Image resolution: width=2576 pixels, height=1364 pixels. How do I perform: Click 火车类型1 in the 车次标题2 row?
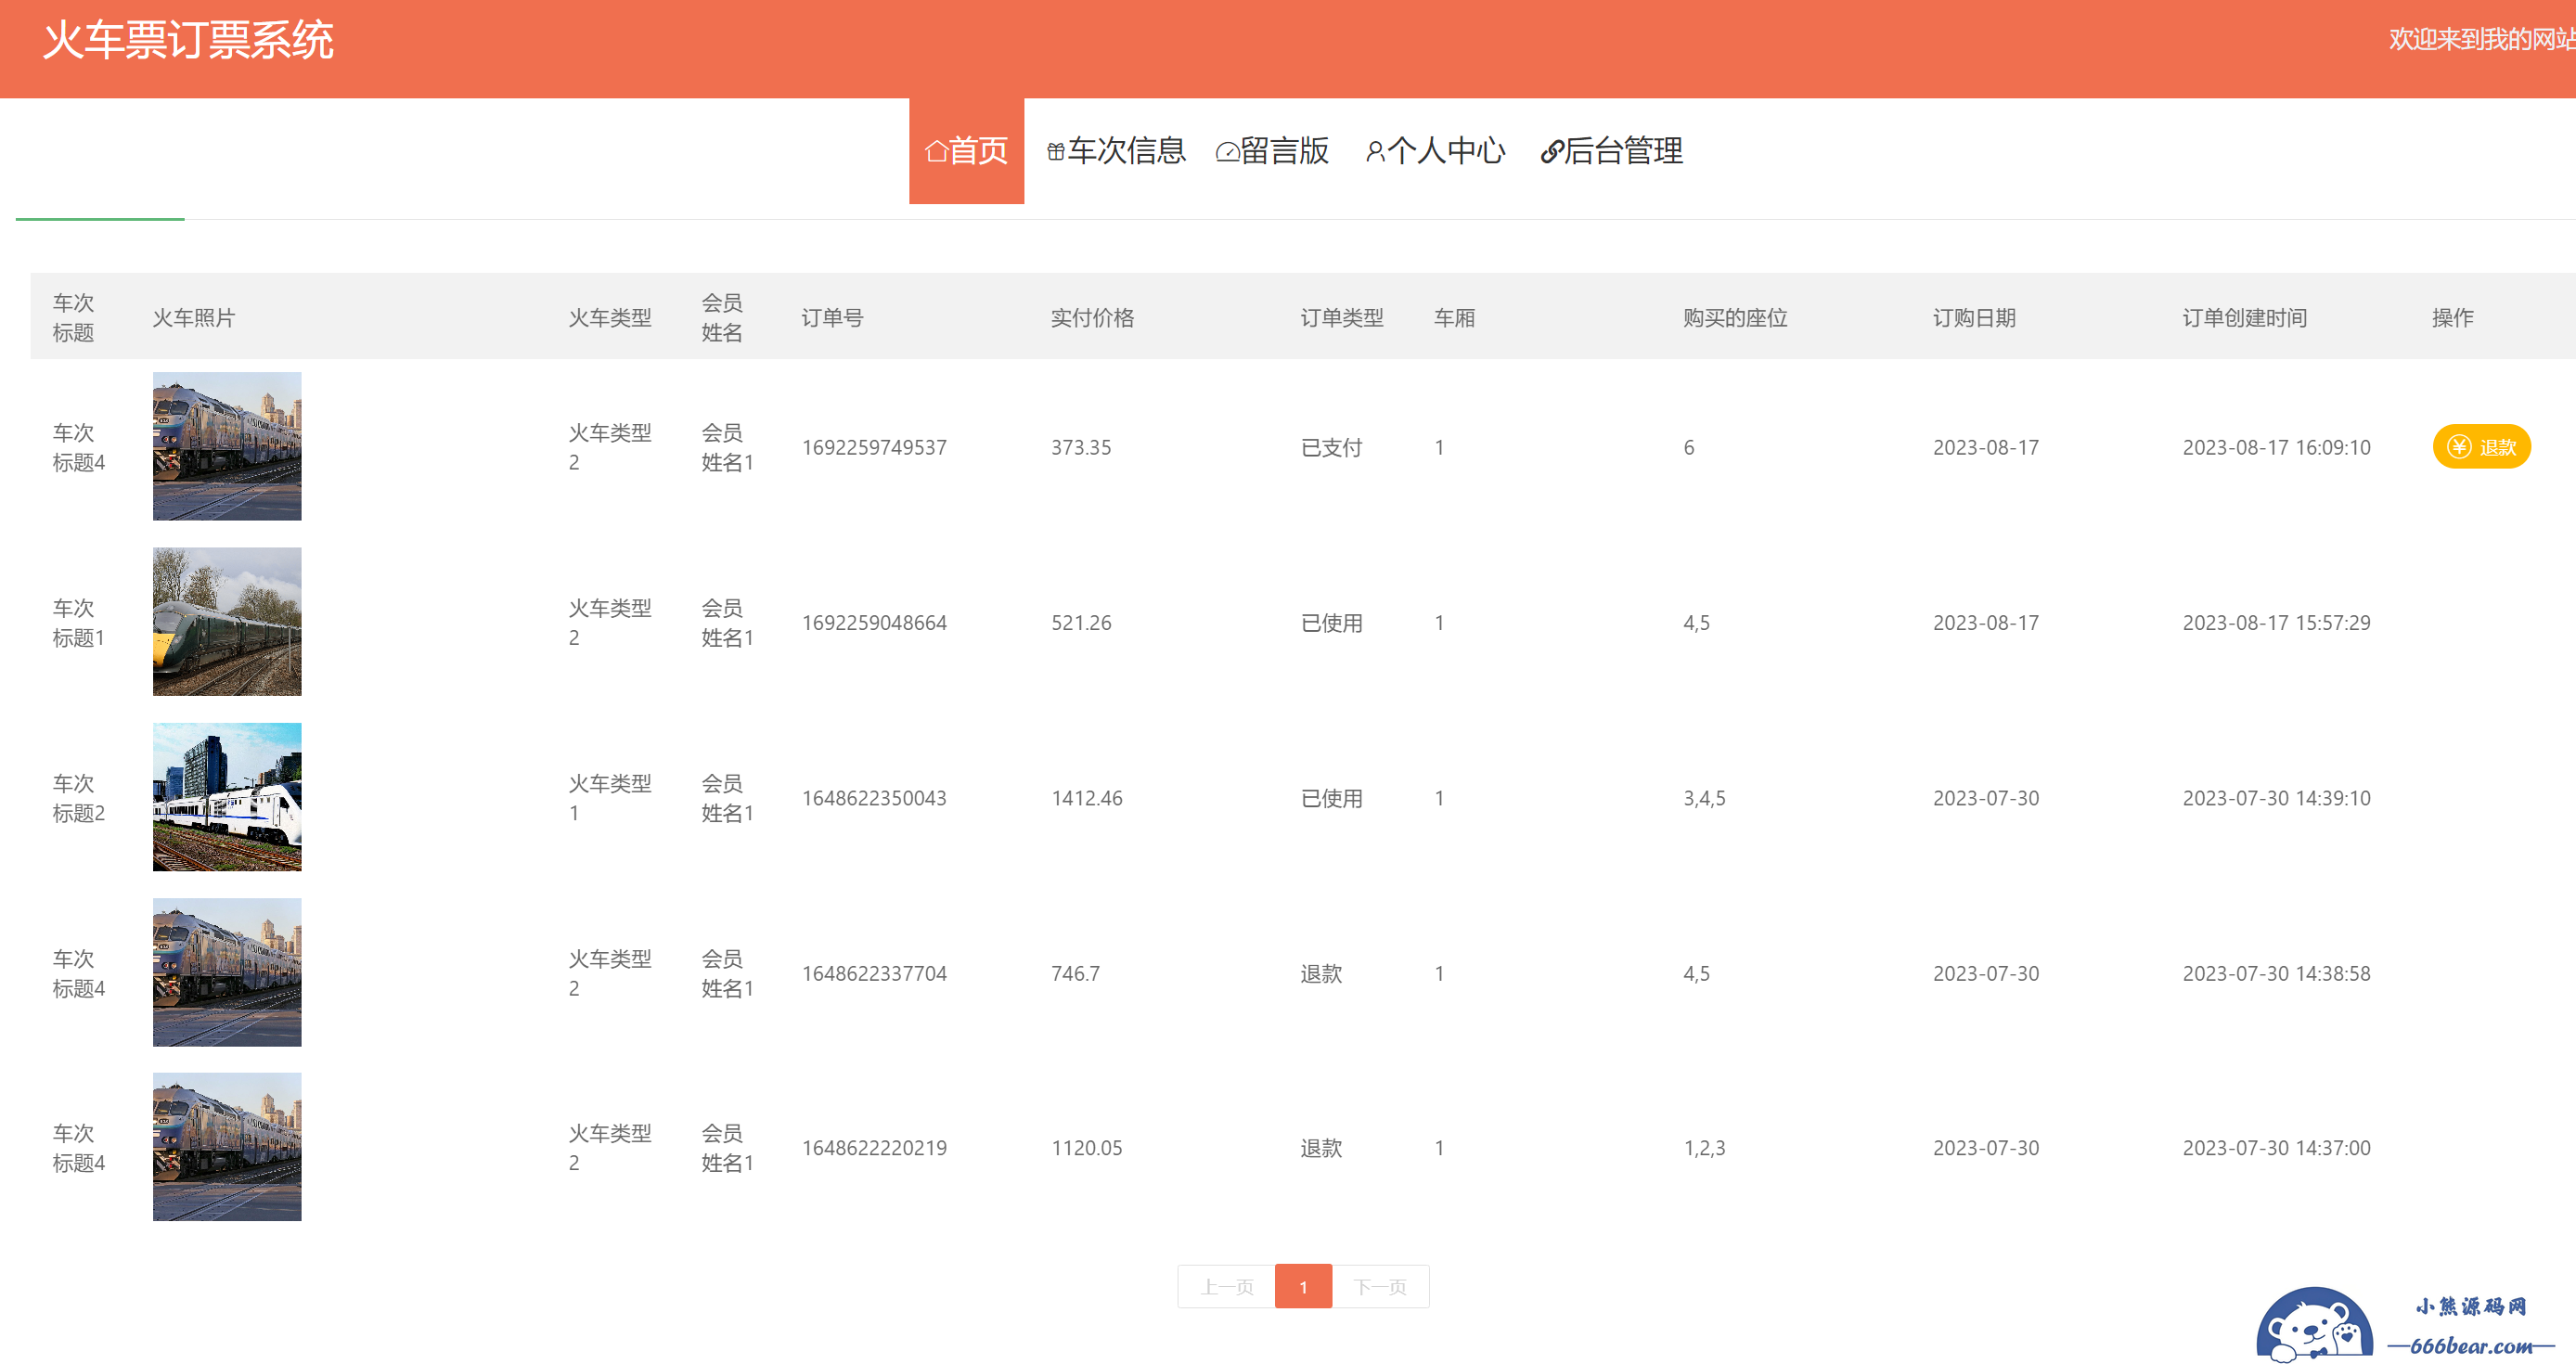click(610, 798)
